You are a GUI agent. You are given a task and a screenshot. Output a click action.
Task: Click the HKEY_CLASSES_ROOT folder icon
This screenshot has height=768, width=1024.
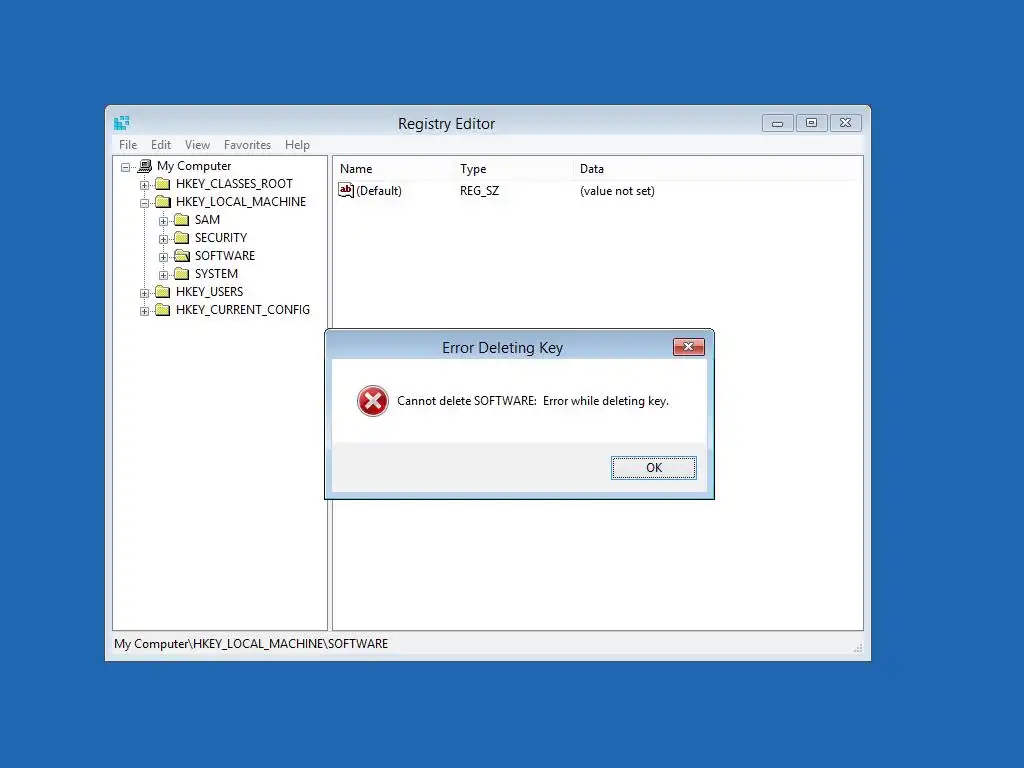point(163,184)
